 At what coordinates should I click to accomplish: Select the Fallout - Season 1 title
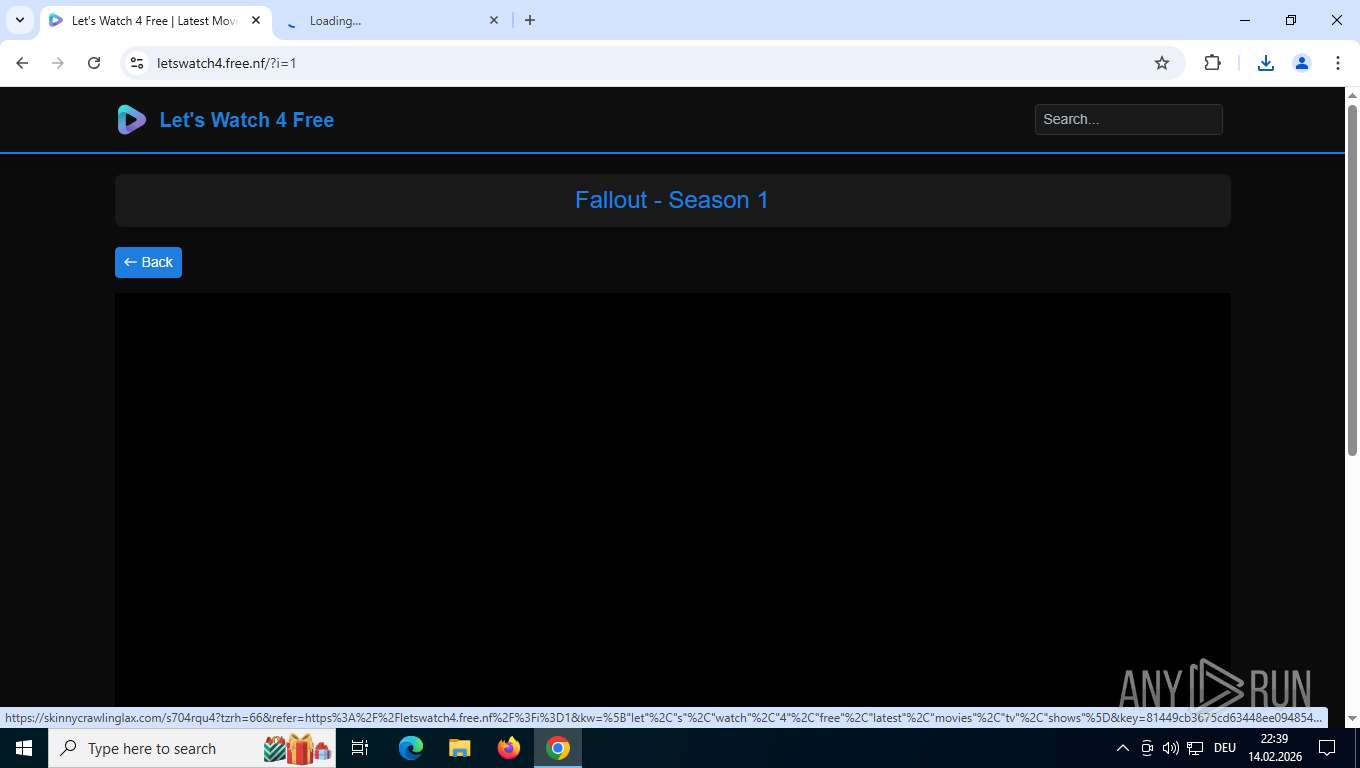click(672, 200)
